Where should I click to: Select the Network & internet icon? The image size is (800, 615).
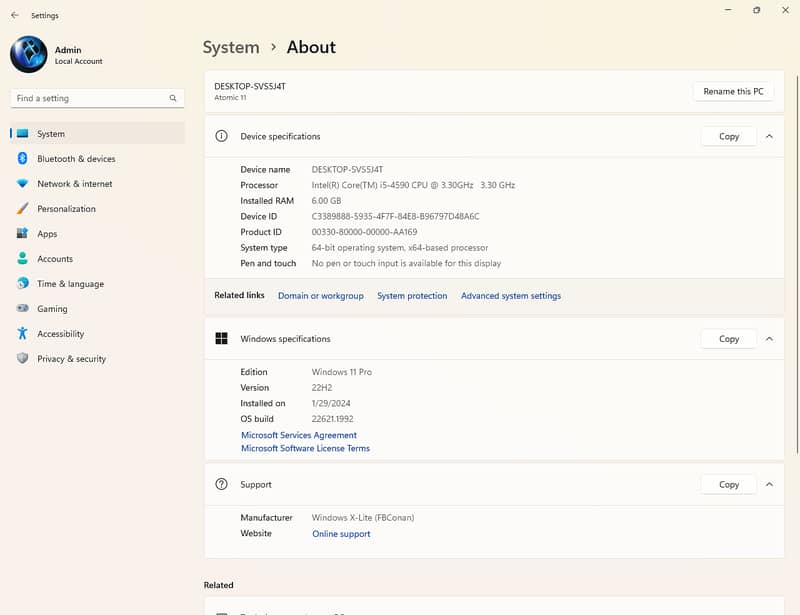coord(22,183)
